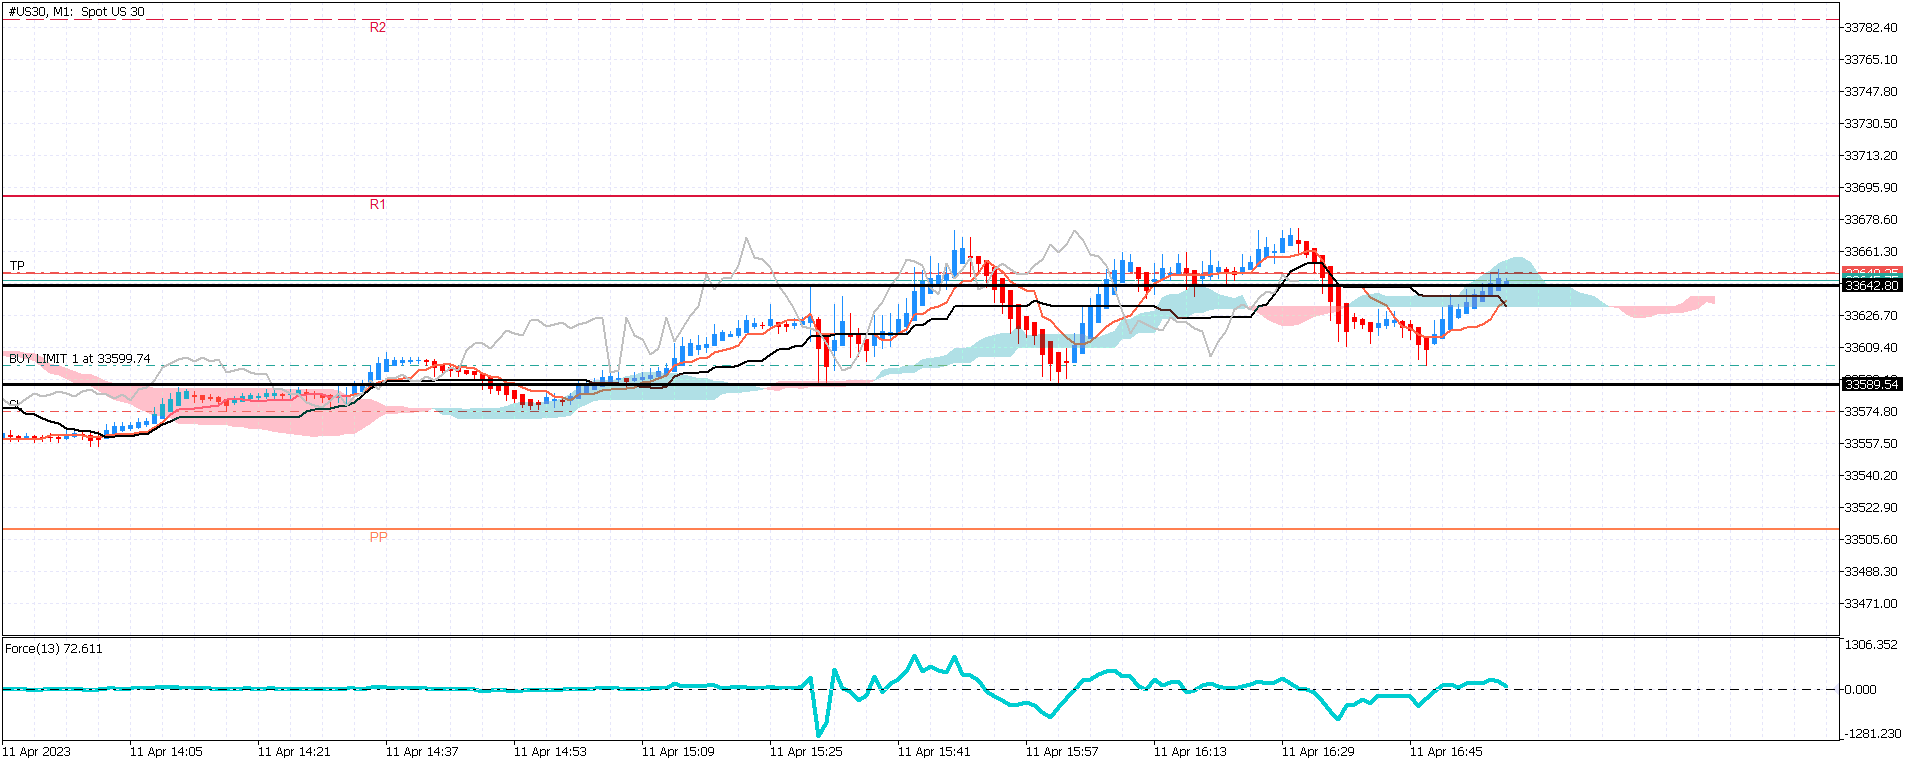Select the 'BUY LIMIT 1 at 33599.74' order label
Screen dimensions: 1916x764
pyautogui.click(x=80, y=358)
